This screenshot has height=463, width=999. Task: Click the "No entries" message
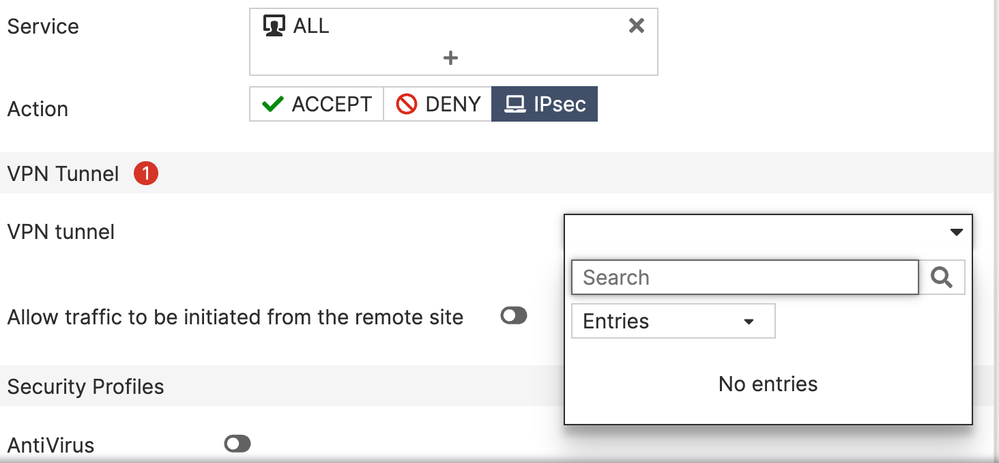click(768, 383)
